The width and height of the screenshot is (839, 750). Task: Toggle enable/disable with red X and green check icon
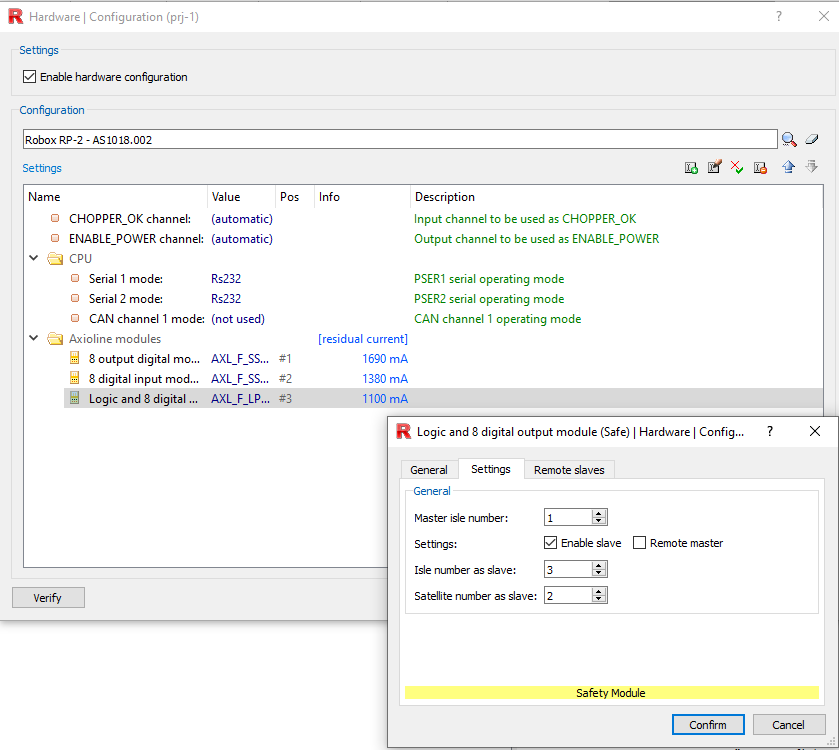pos(737,167)
